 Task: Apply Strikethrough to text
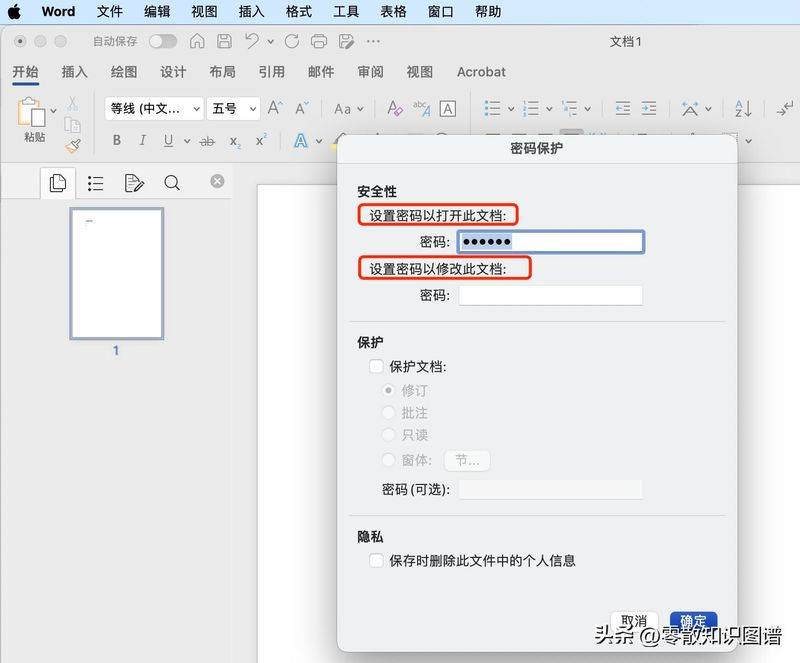[207, 142]
